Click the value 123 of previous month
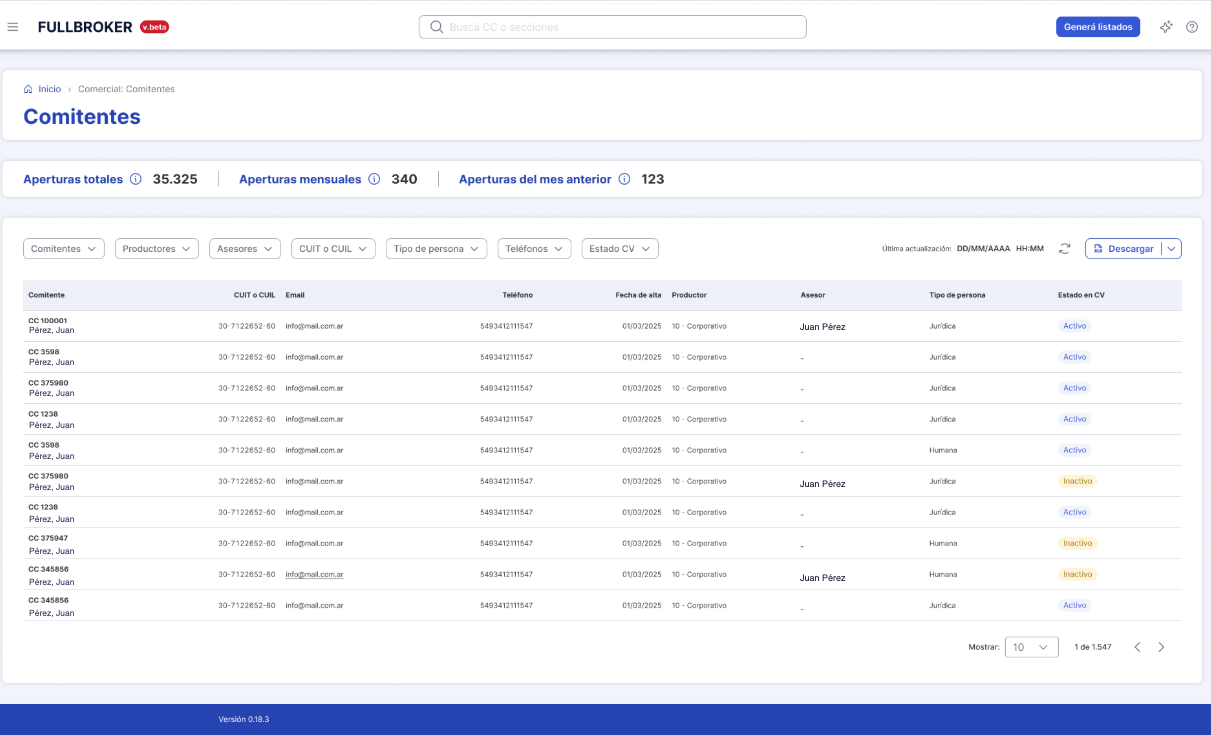 [653, 180]
